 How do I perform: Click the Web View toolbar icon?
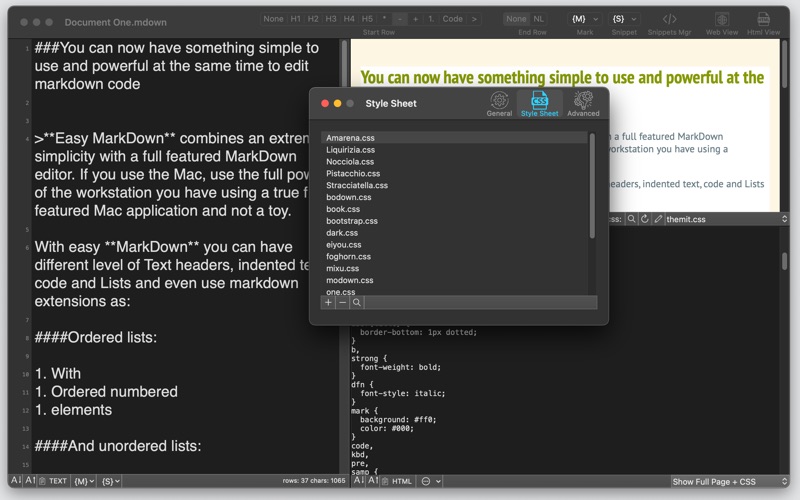click(721, 19)
